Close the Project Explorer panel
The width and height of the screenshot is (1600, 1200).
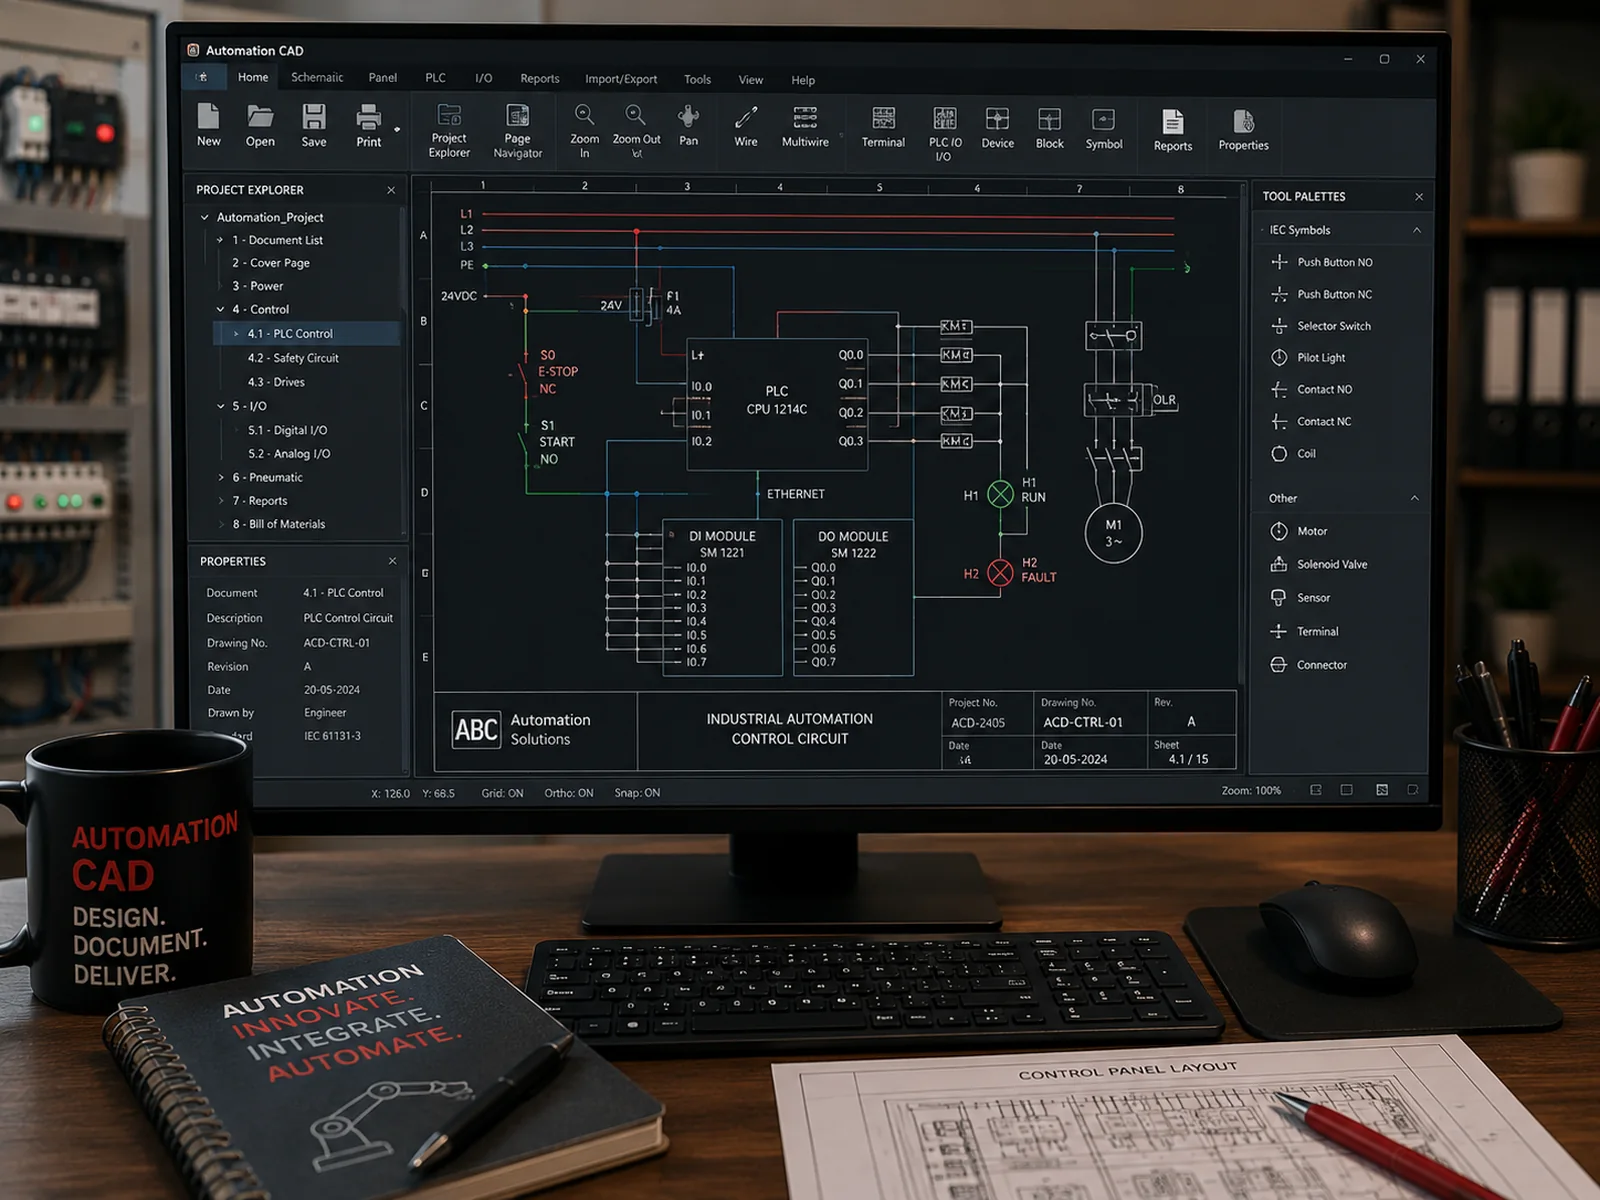tap(391, 190)
